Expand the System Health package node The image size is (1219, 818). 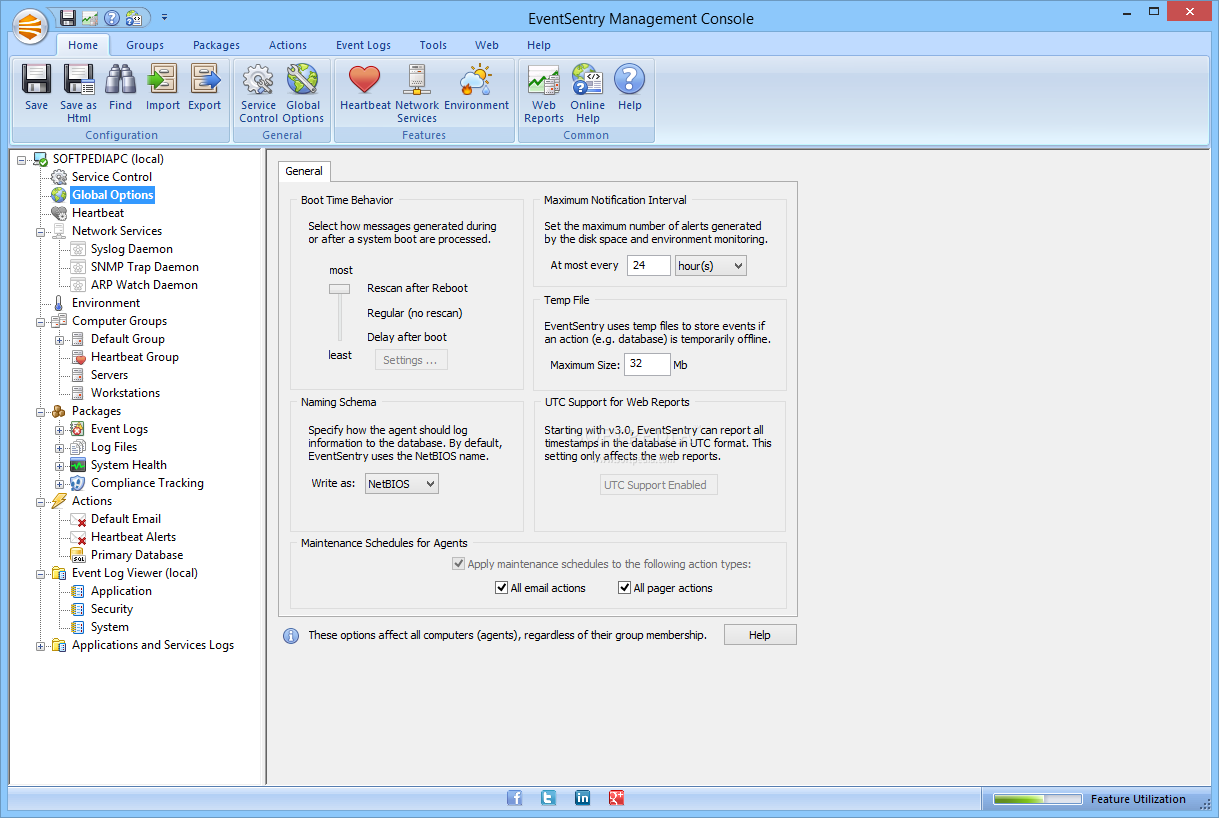coord(60,465)
